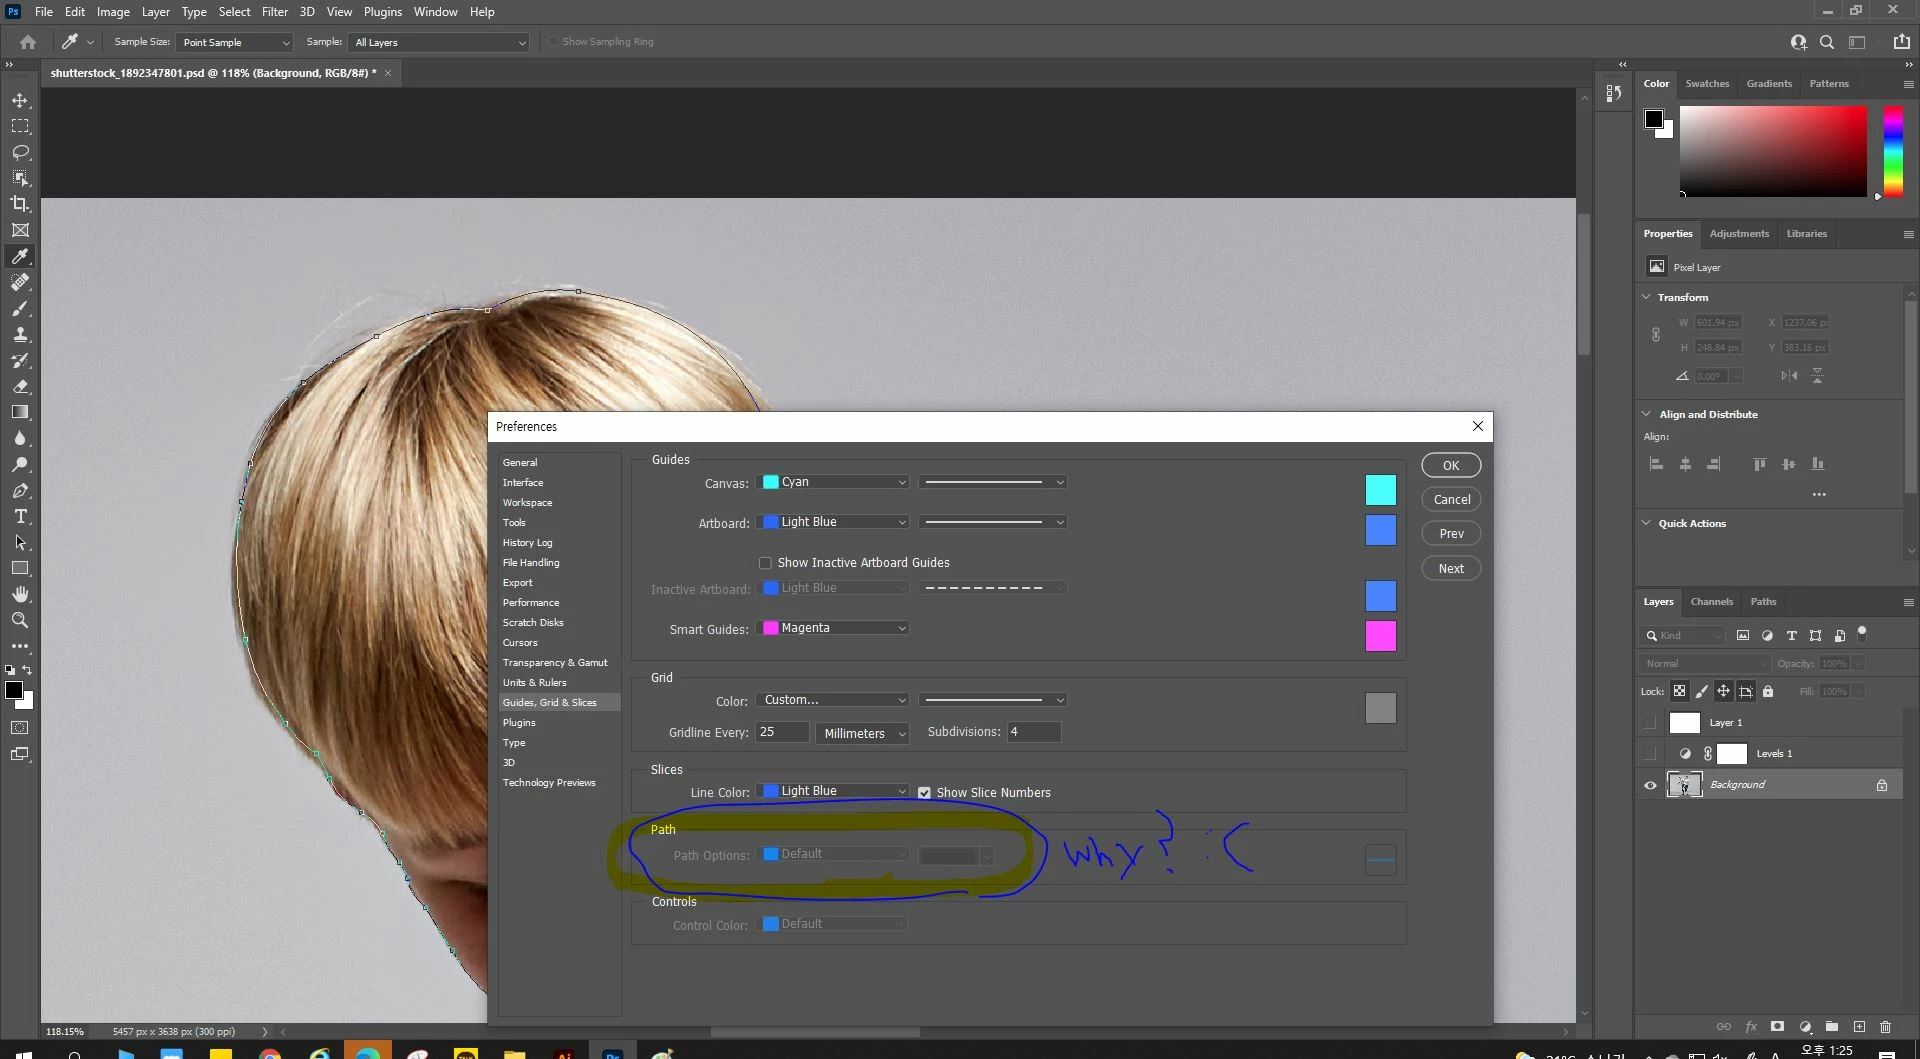The height and width of the screenshot is (1059, 1920).
Task: Click the Background layer thumbnail
Action: pos(1685,785)
